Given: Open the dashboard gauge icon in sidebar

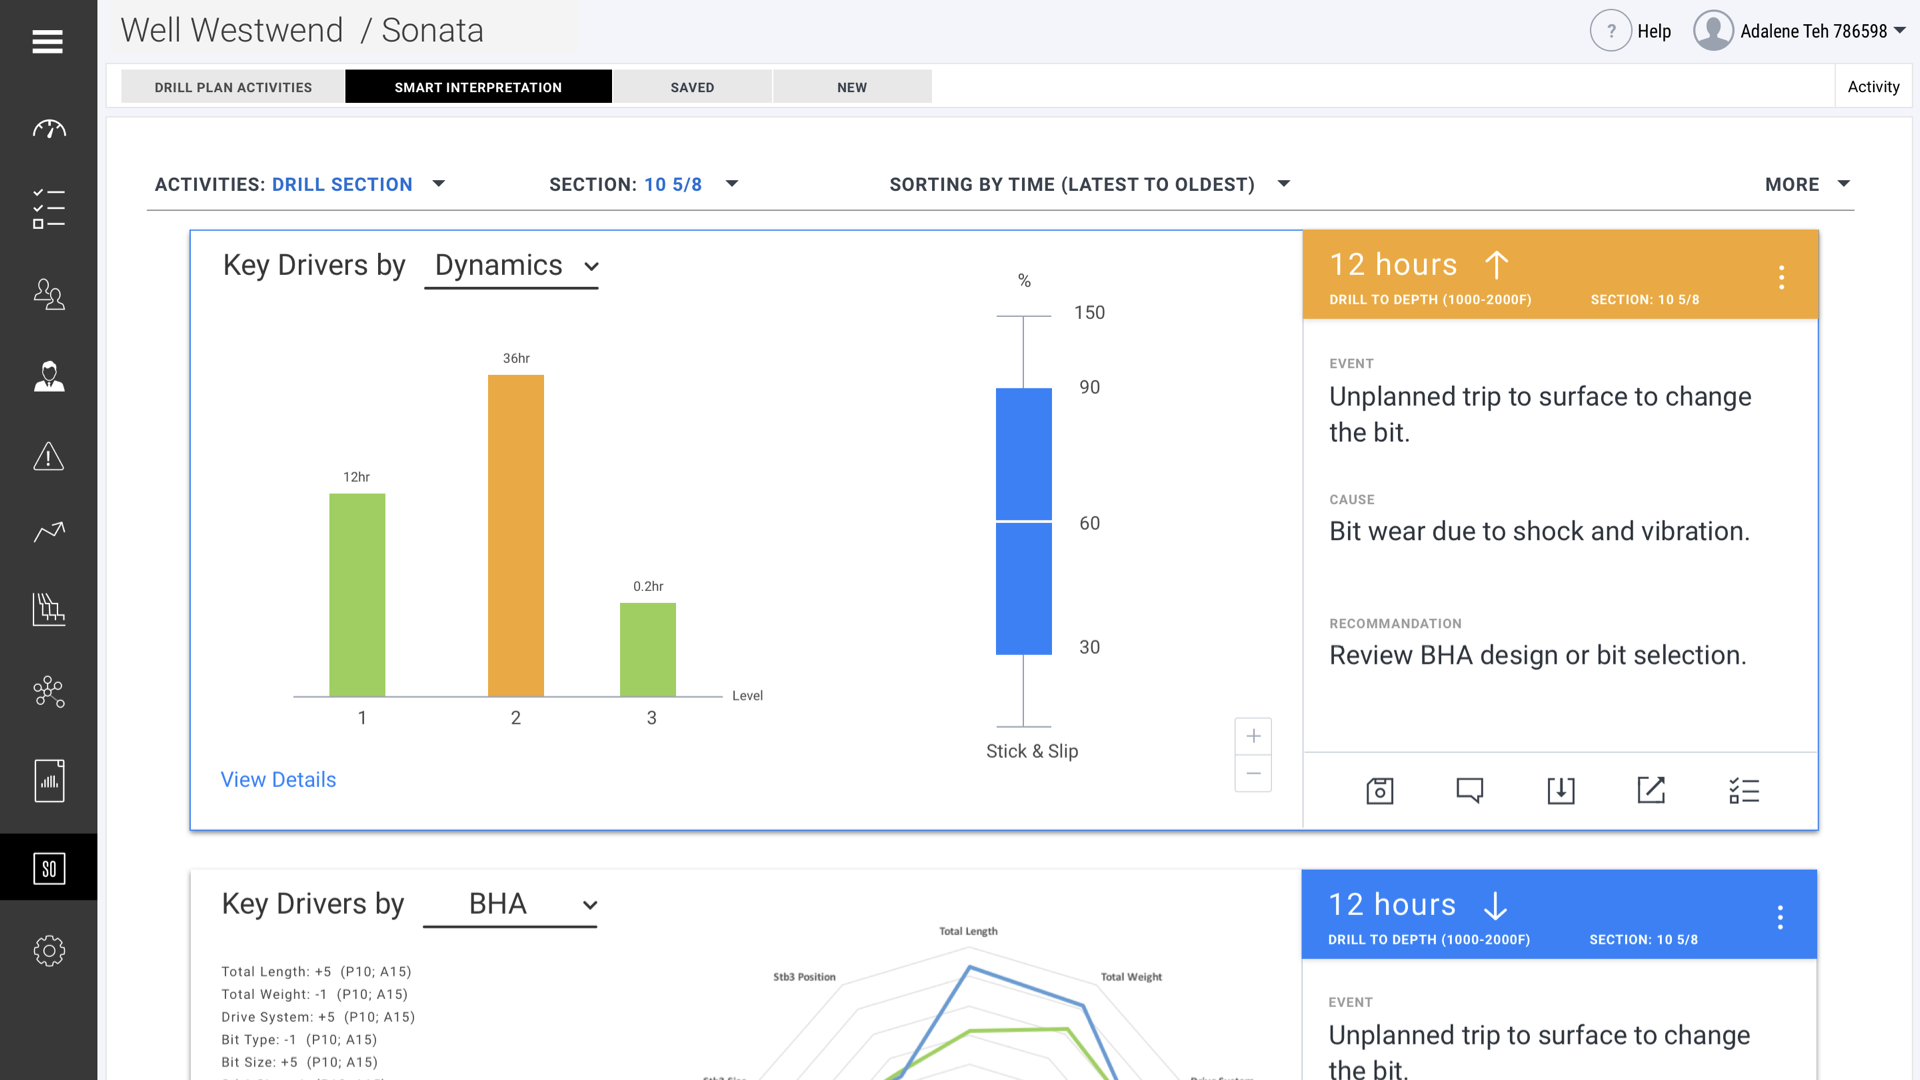Looking at the screenshot, I should (x=49, y=129).
